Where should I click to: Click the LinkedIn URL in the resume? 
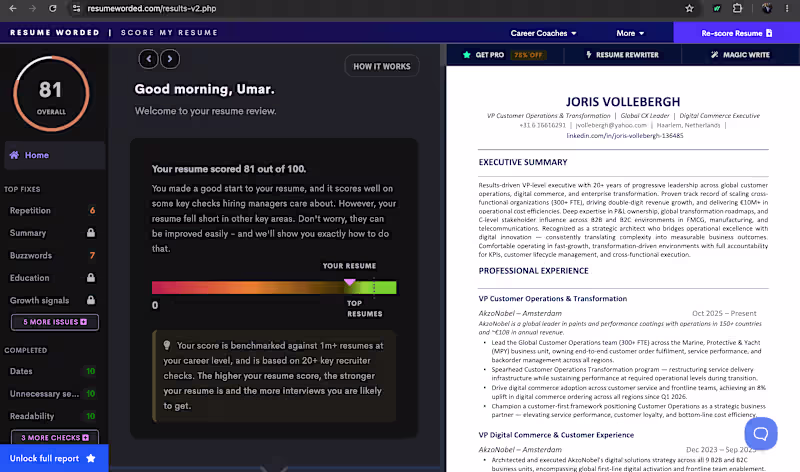pyautogui.click(x=624, y=136)
